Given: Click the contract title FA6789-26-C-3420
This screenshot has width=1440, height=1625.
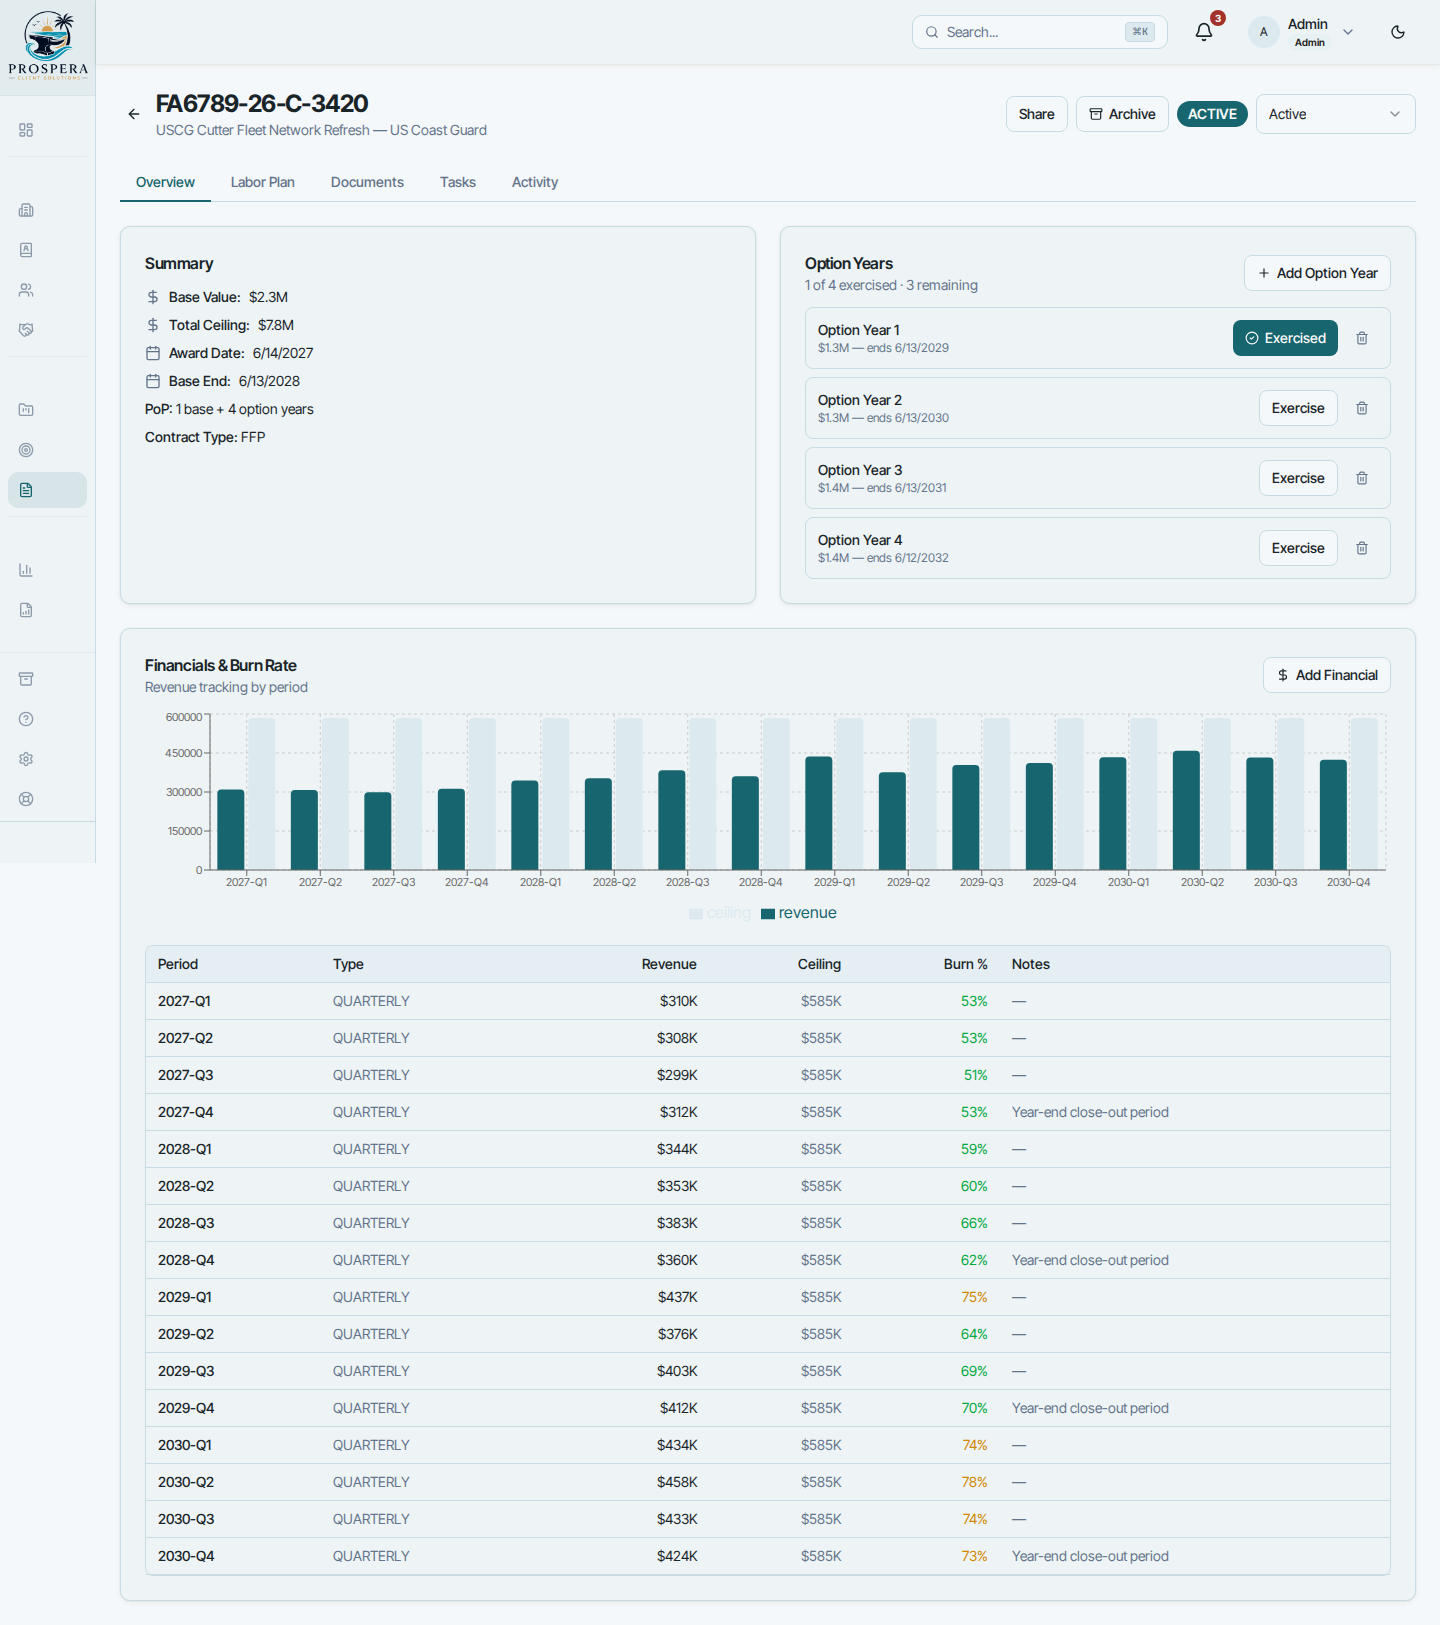Looking at the screenshot, I should coord(262,103).
